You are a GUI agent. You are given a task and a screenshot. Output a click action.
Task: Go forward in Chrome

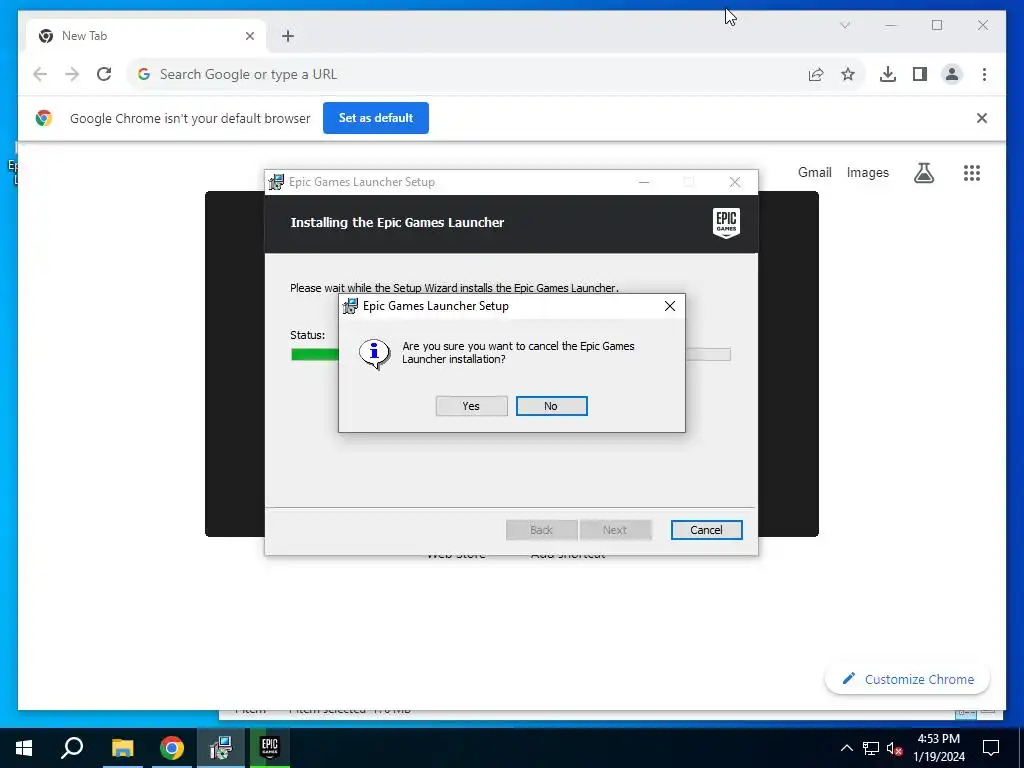72,74
